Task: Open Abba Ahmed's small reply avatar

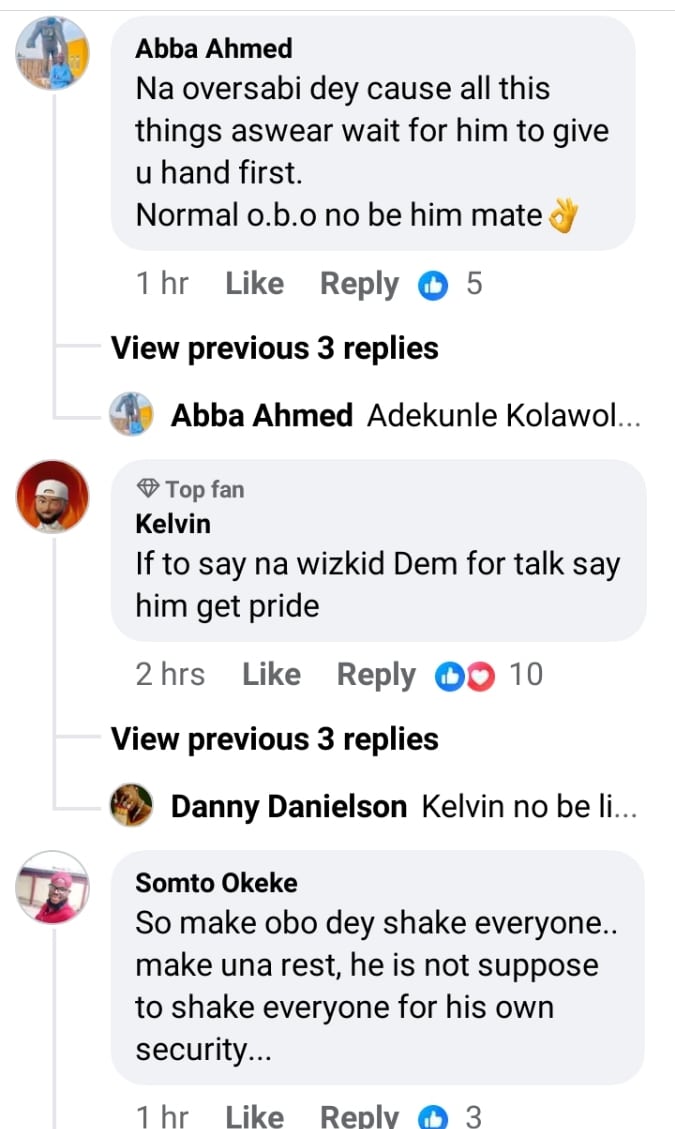Action: point(131,415)
